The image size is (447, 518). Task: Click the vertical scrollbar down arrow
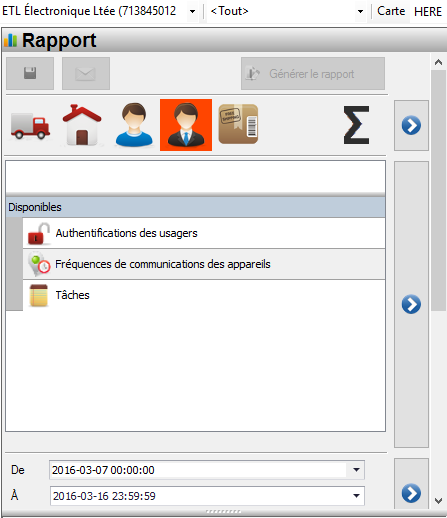439,501
